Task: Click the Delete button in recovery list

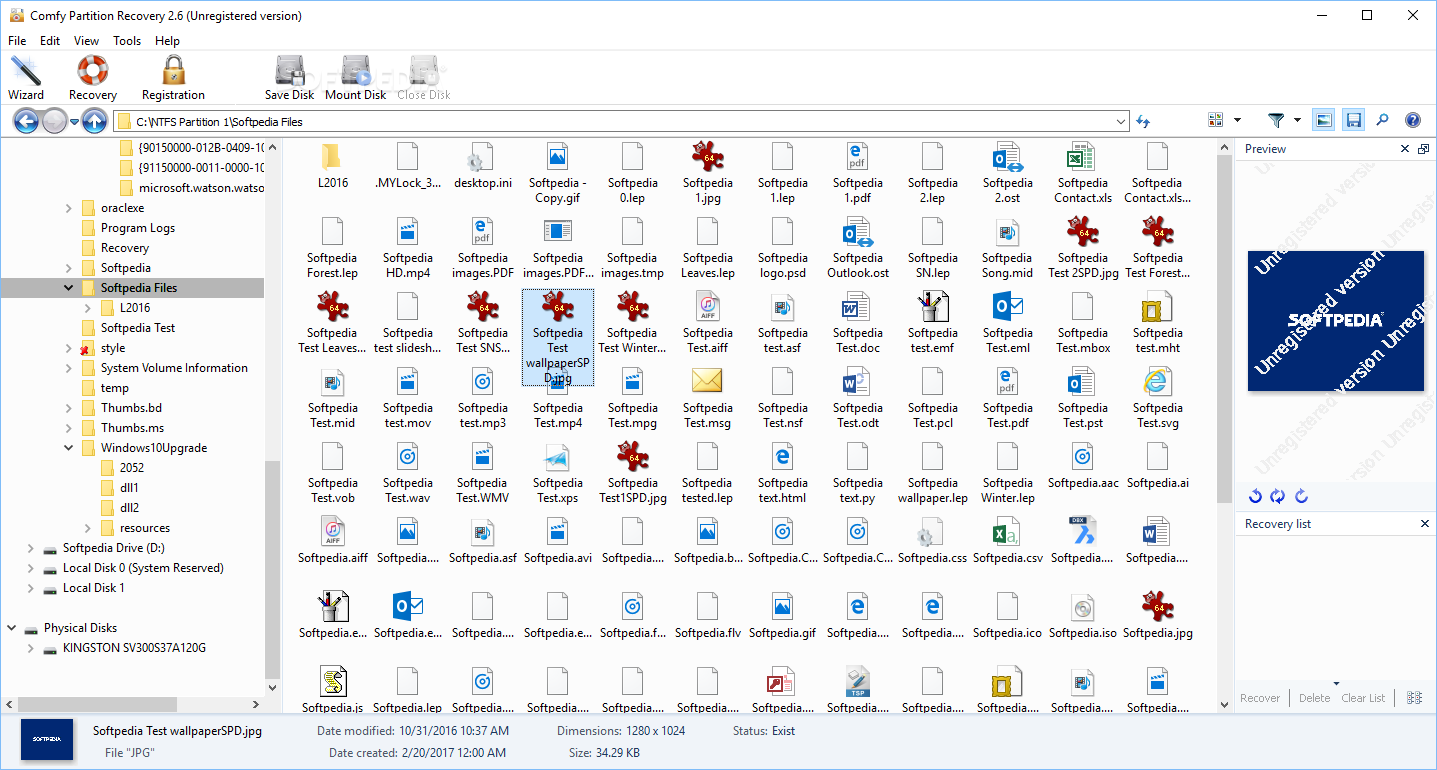Action: tap(1314, 698)
